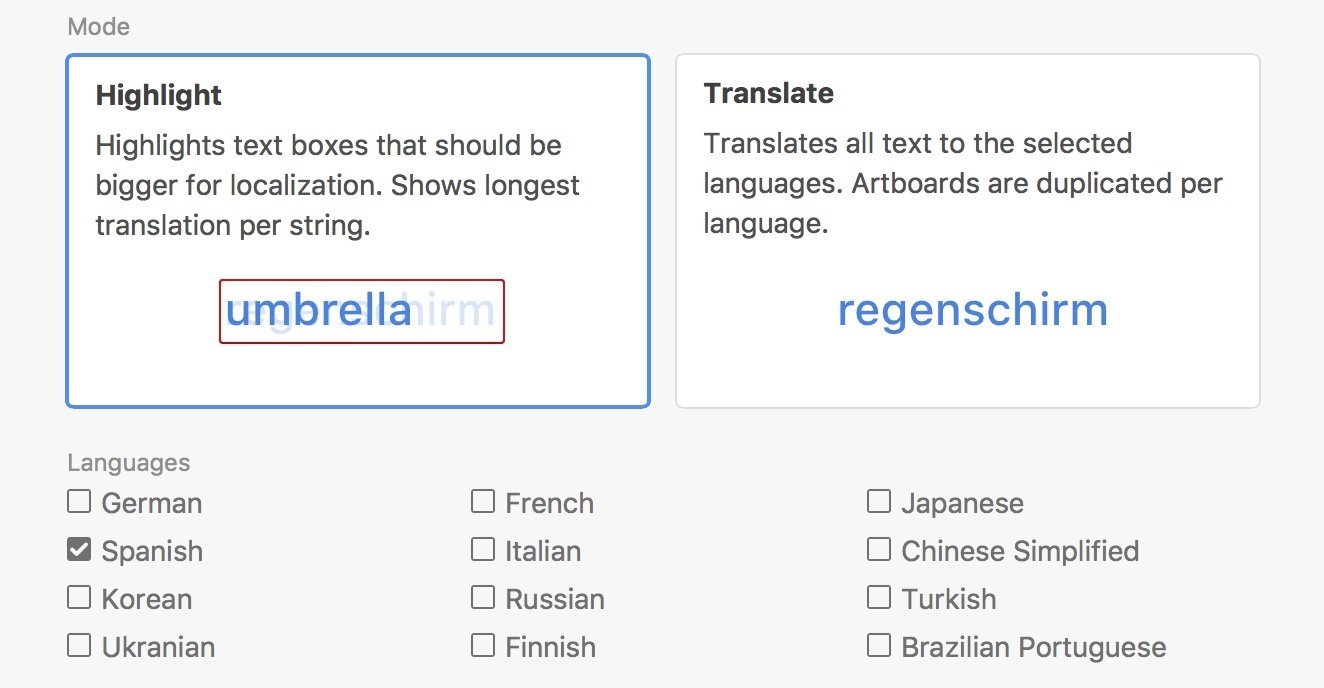Click the regenschirm translation preview
Image resolution: width=1324 pixels, height=688 pixels.
(x=972, y=310)
